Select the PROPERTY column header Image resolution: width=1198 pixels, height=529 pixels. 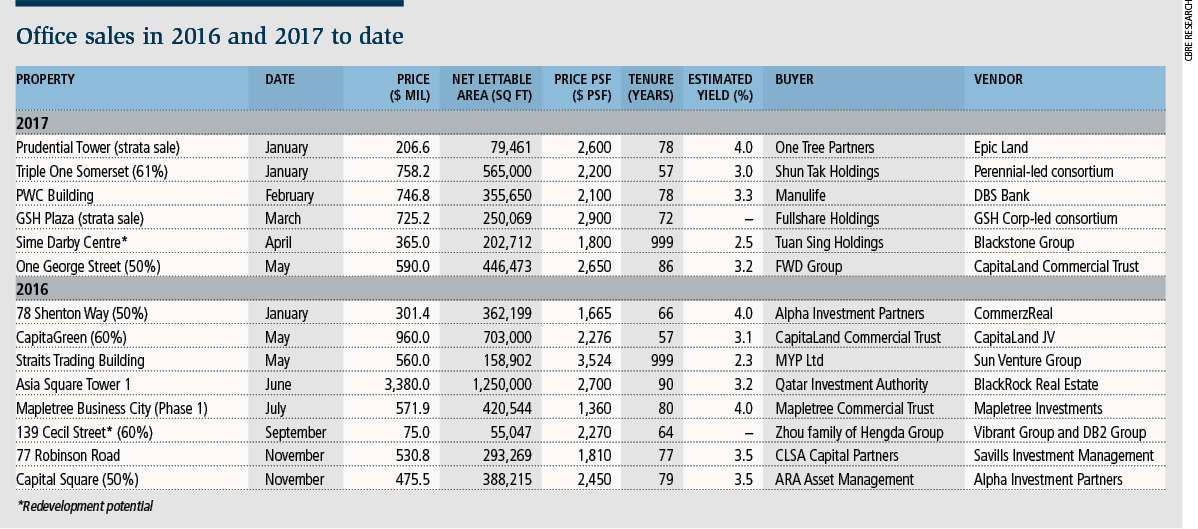pyautogui.click(x=45, y=79)
